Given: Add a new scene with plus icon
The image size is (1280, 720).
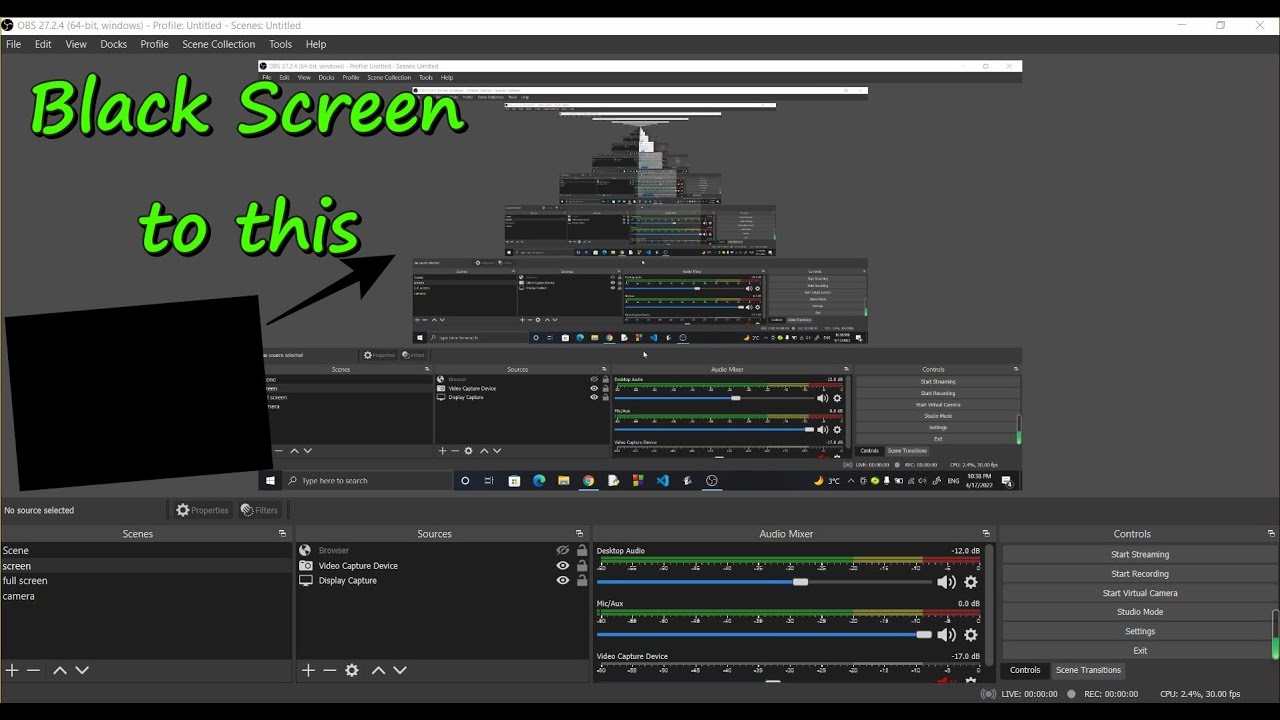Looking at the screenshot, I should (x=12, y=671).
